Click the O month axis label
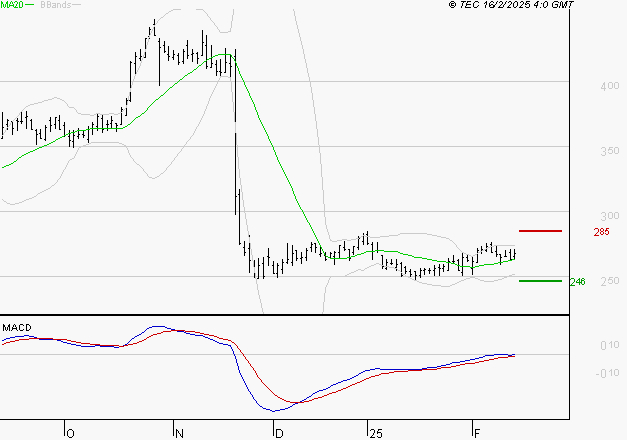Image resolution: width=627 pixels, height=440 pixels. coord(70,434)
